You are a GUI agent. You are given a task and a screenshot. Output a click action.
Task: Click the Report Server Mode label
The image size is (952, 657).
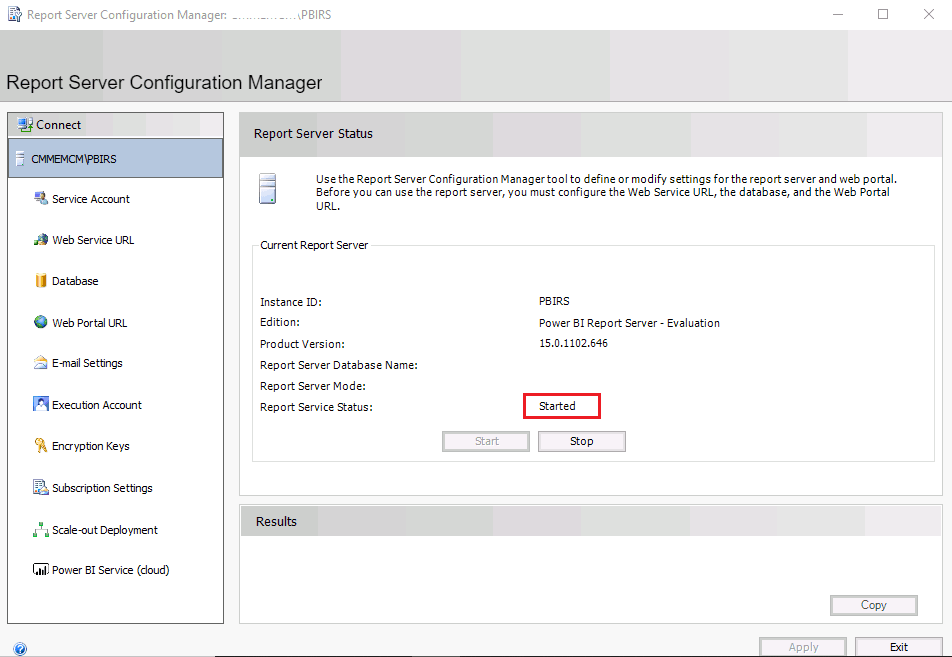tap(313, 386)
